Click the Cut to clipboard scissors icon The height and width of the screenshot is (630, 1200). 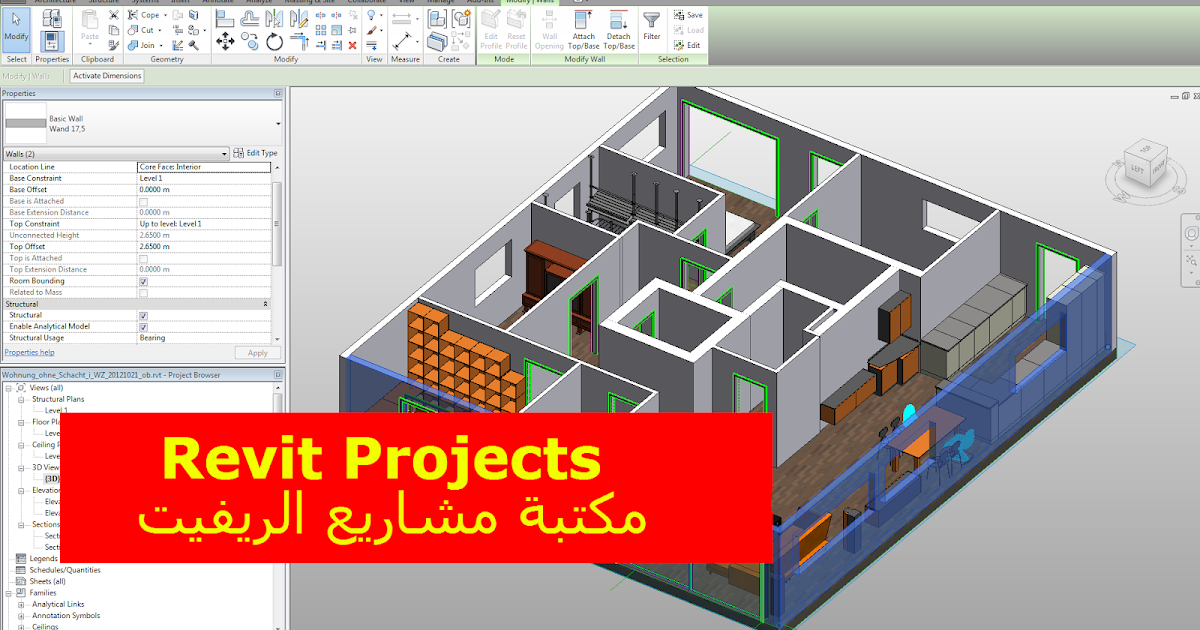(x=114, y=15)
